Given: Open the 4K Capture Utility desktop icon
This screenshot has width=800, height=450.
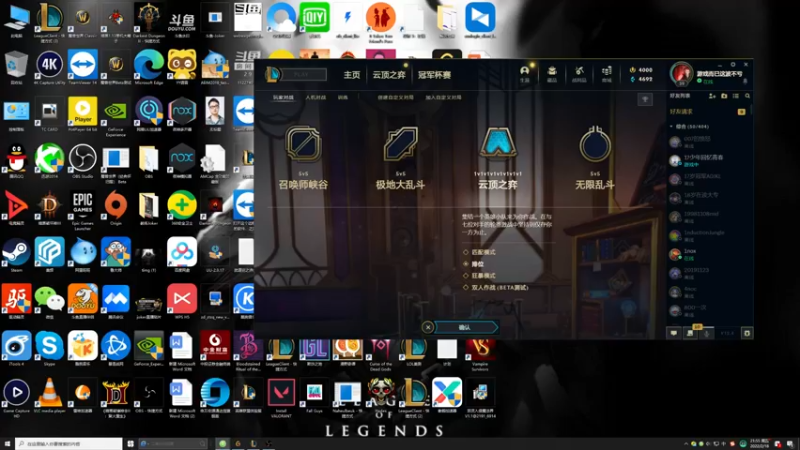Looking at the screenshot, I should point(49,67).
